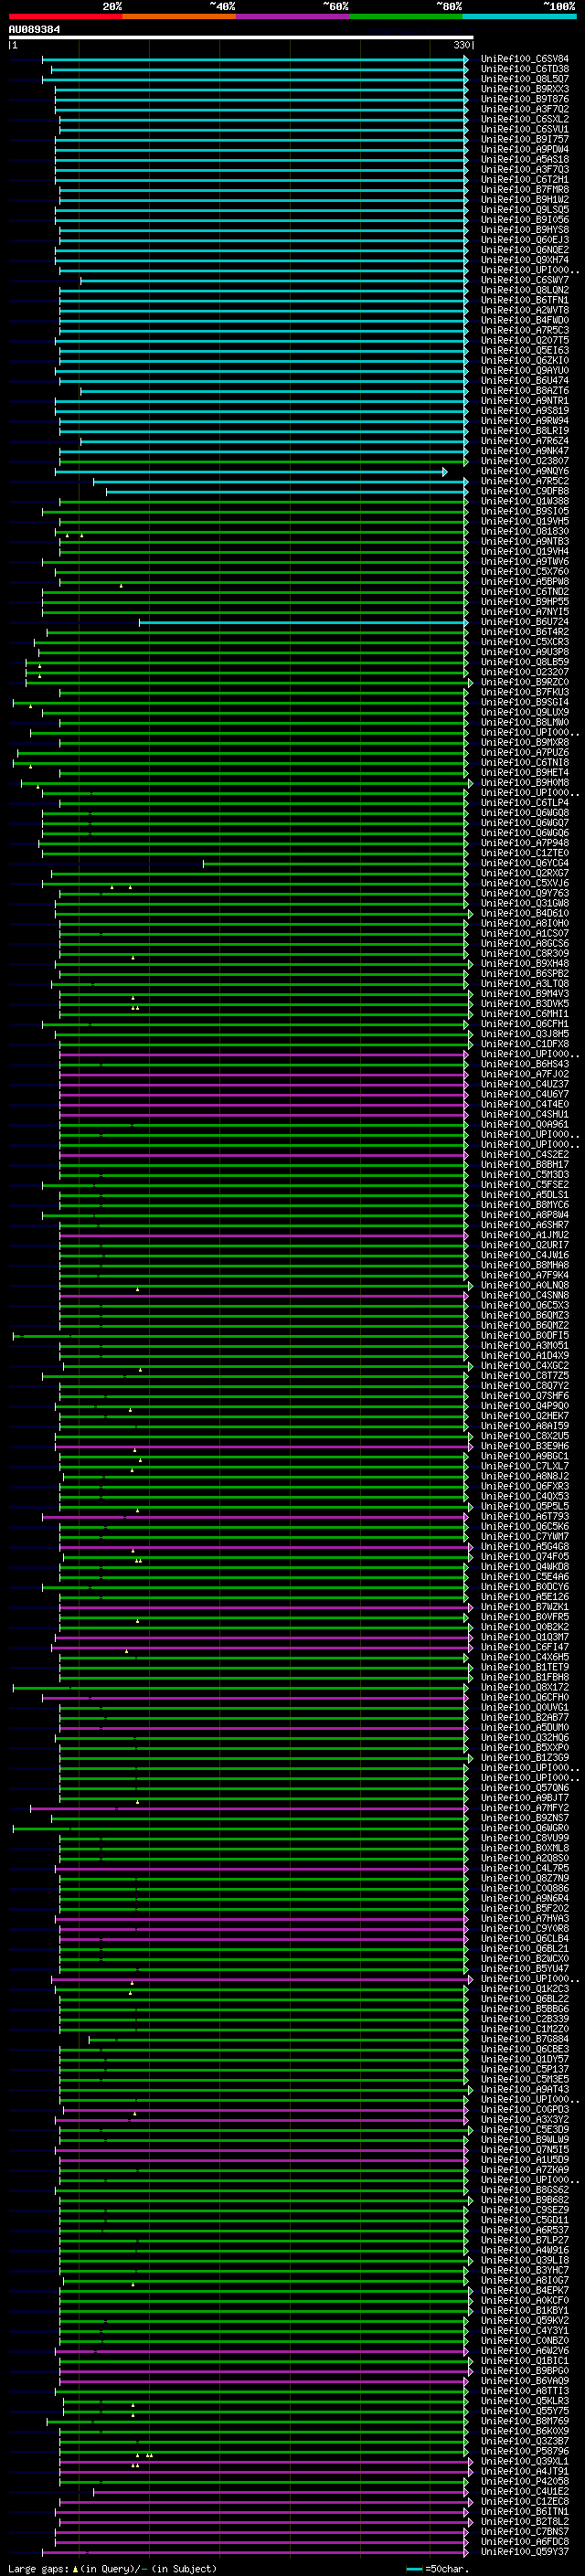Click the green ~80% identity legend segment
The image size is (585, 2576).
pyautogui.click(x=406, y=16)
